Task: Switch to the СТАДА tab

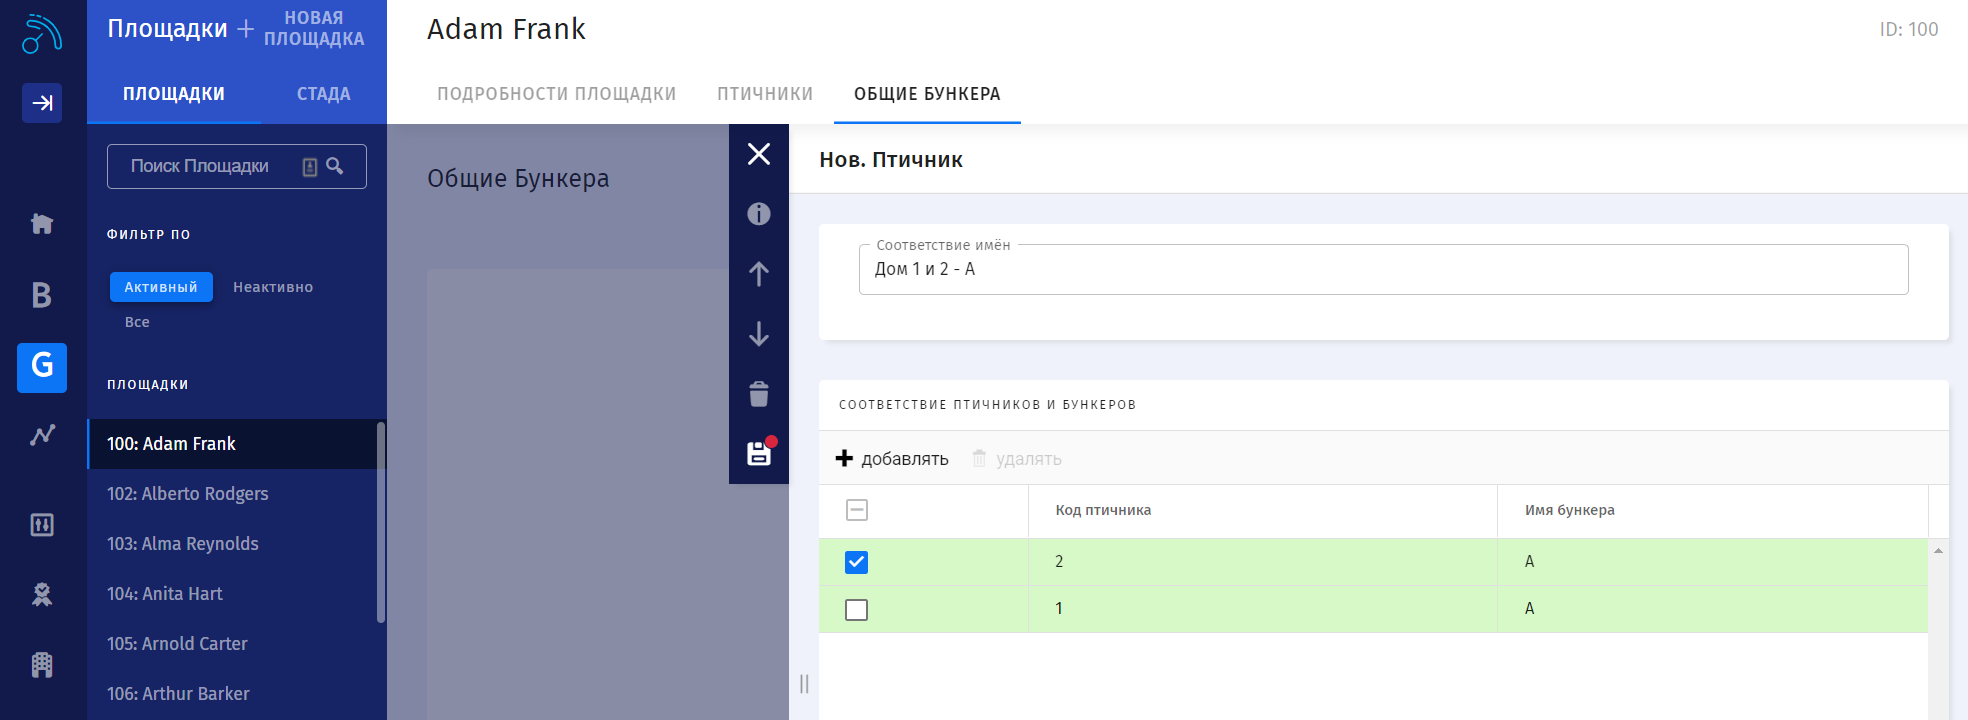Action: point(324,94)
